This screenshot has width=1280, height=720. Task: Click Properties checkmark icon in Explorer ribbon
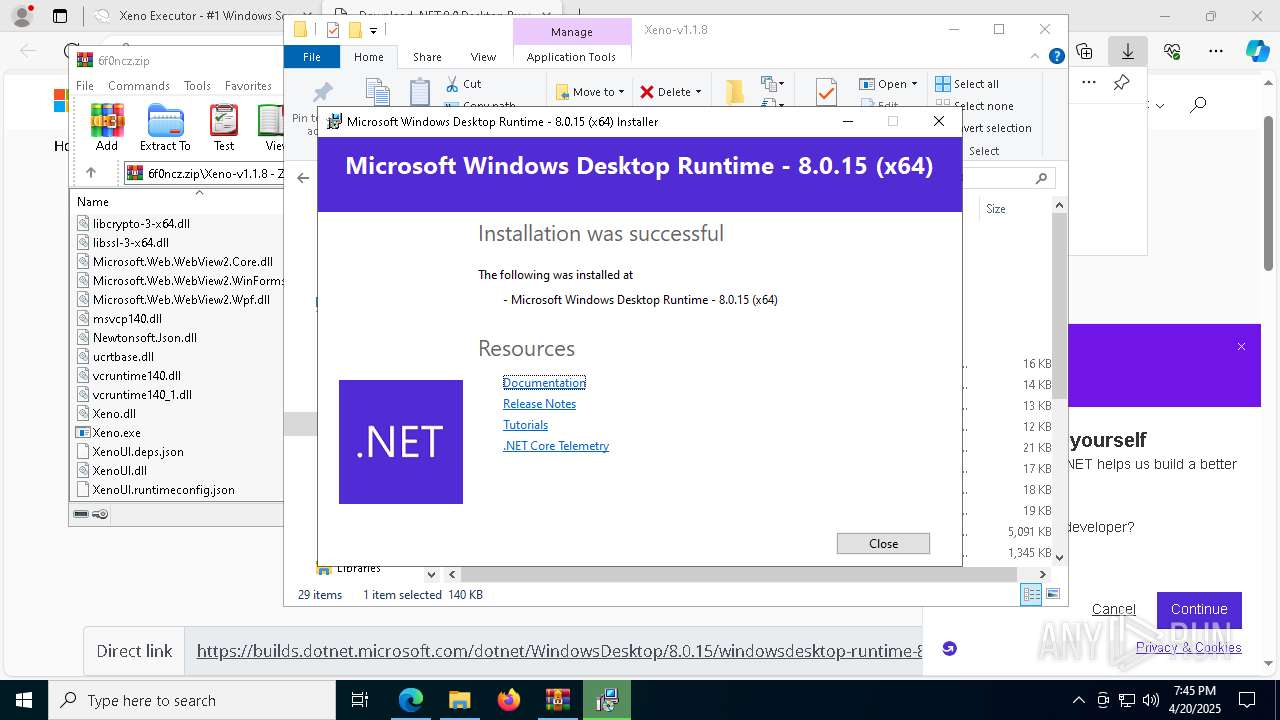pyautogui.click(x=826, y=92)
